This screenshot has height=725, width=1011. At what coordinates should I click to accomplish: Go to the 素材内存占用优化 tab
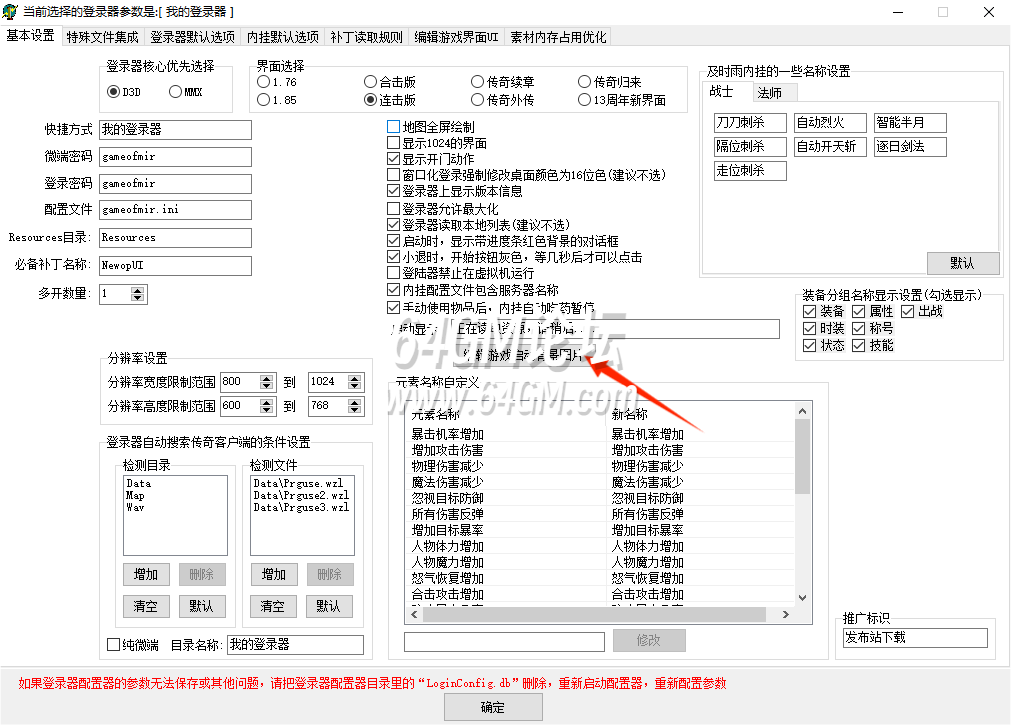pyautogui.click(x=558, y=37)
